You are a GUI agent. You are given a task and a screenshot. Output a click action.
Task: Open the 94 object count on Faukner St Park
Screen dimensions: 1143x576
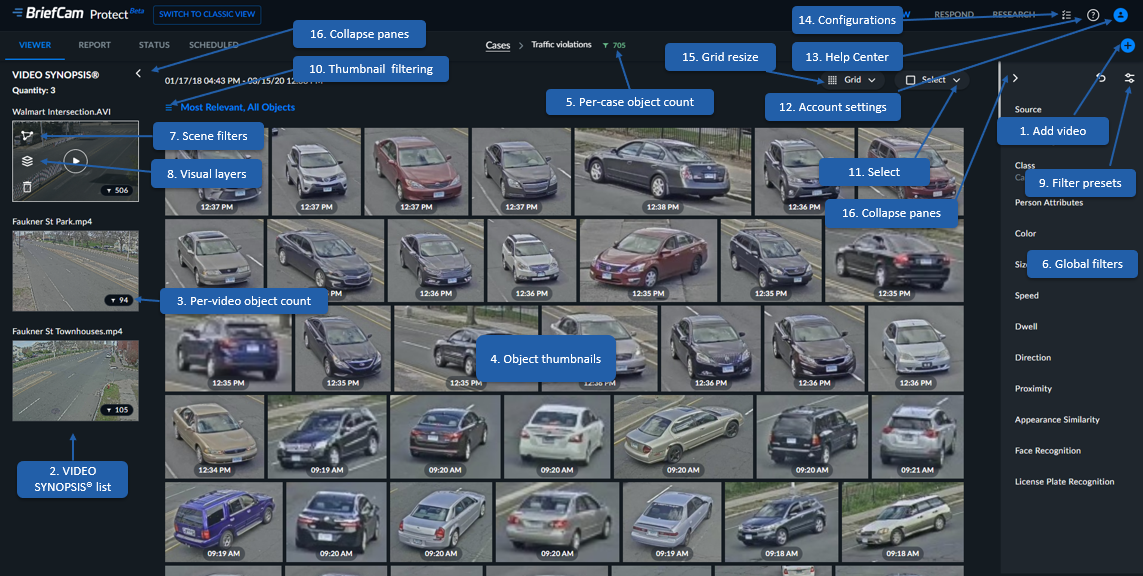[x=119, y=300]
